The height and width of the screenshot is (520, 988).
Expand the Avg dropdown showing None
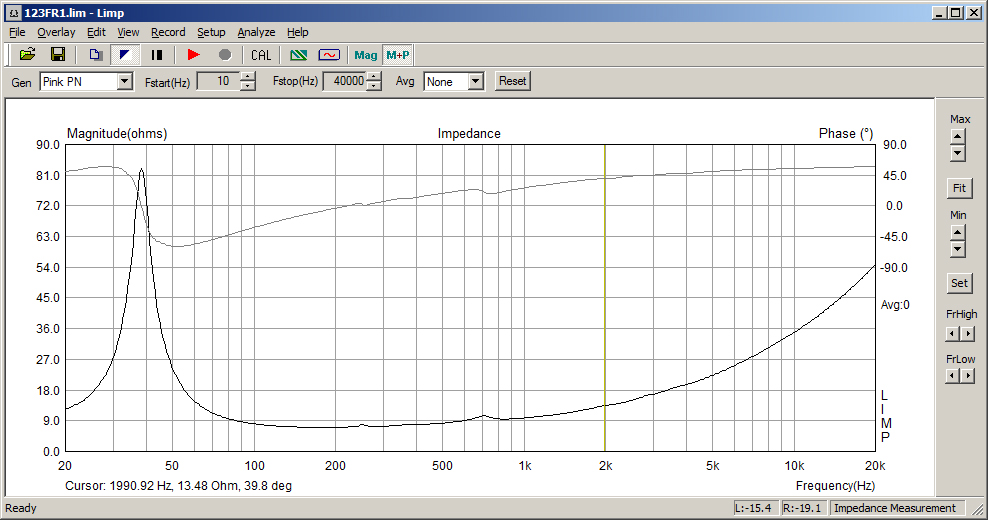coord(475,82)
